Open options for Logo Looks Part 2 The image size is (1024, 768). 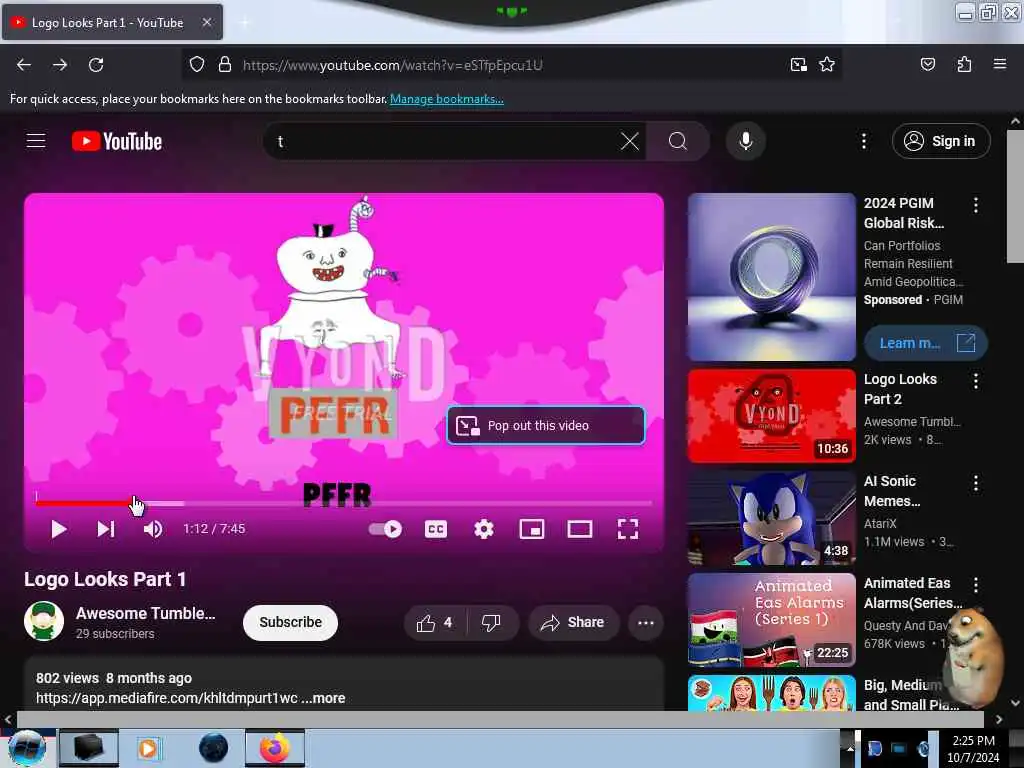tap(976, 381)
